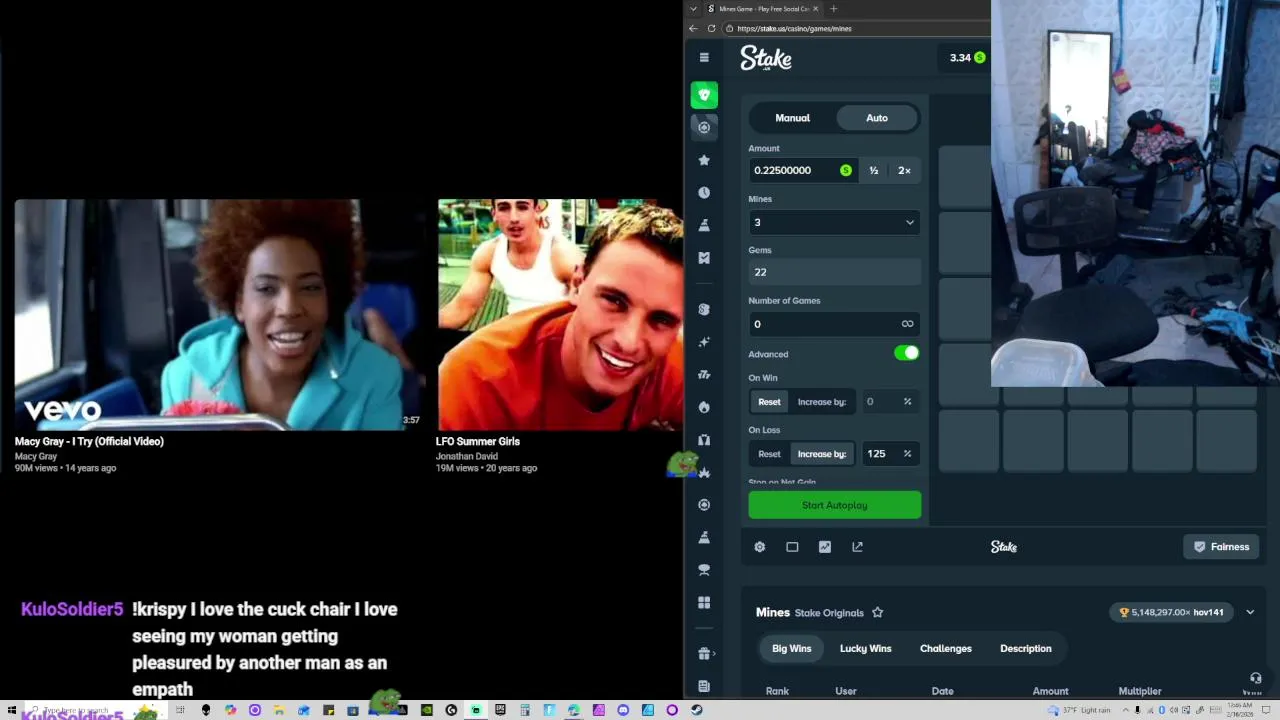Open the gift promotions icon in sidebar
Image resolution: width=1280 pixels, height=720 pixels.
(704, 653)
